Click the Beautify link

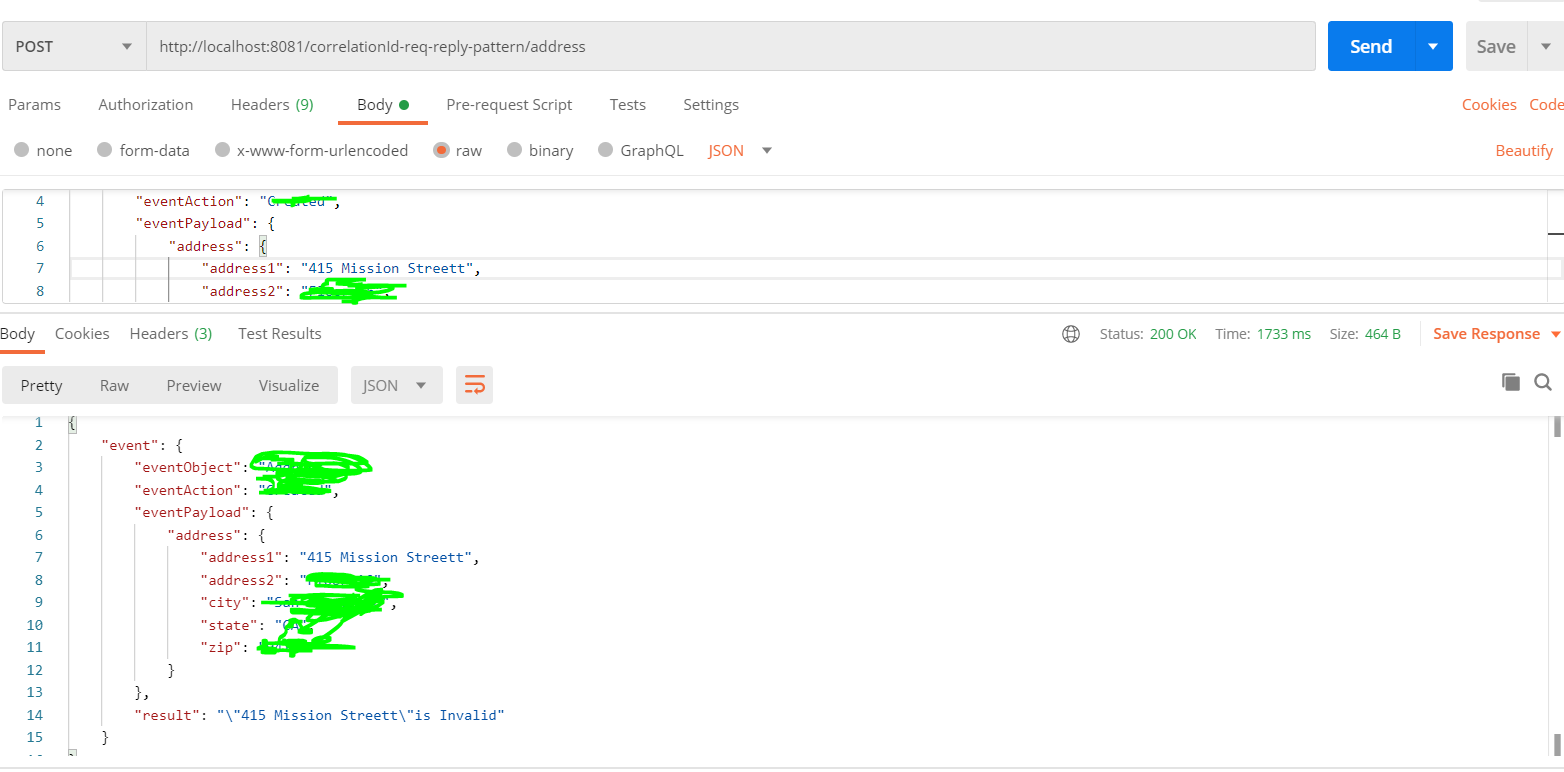(1524, 150)
